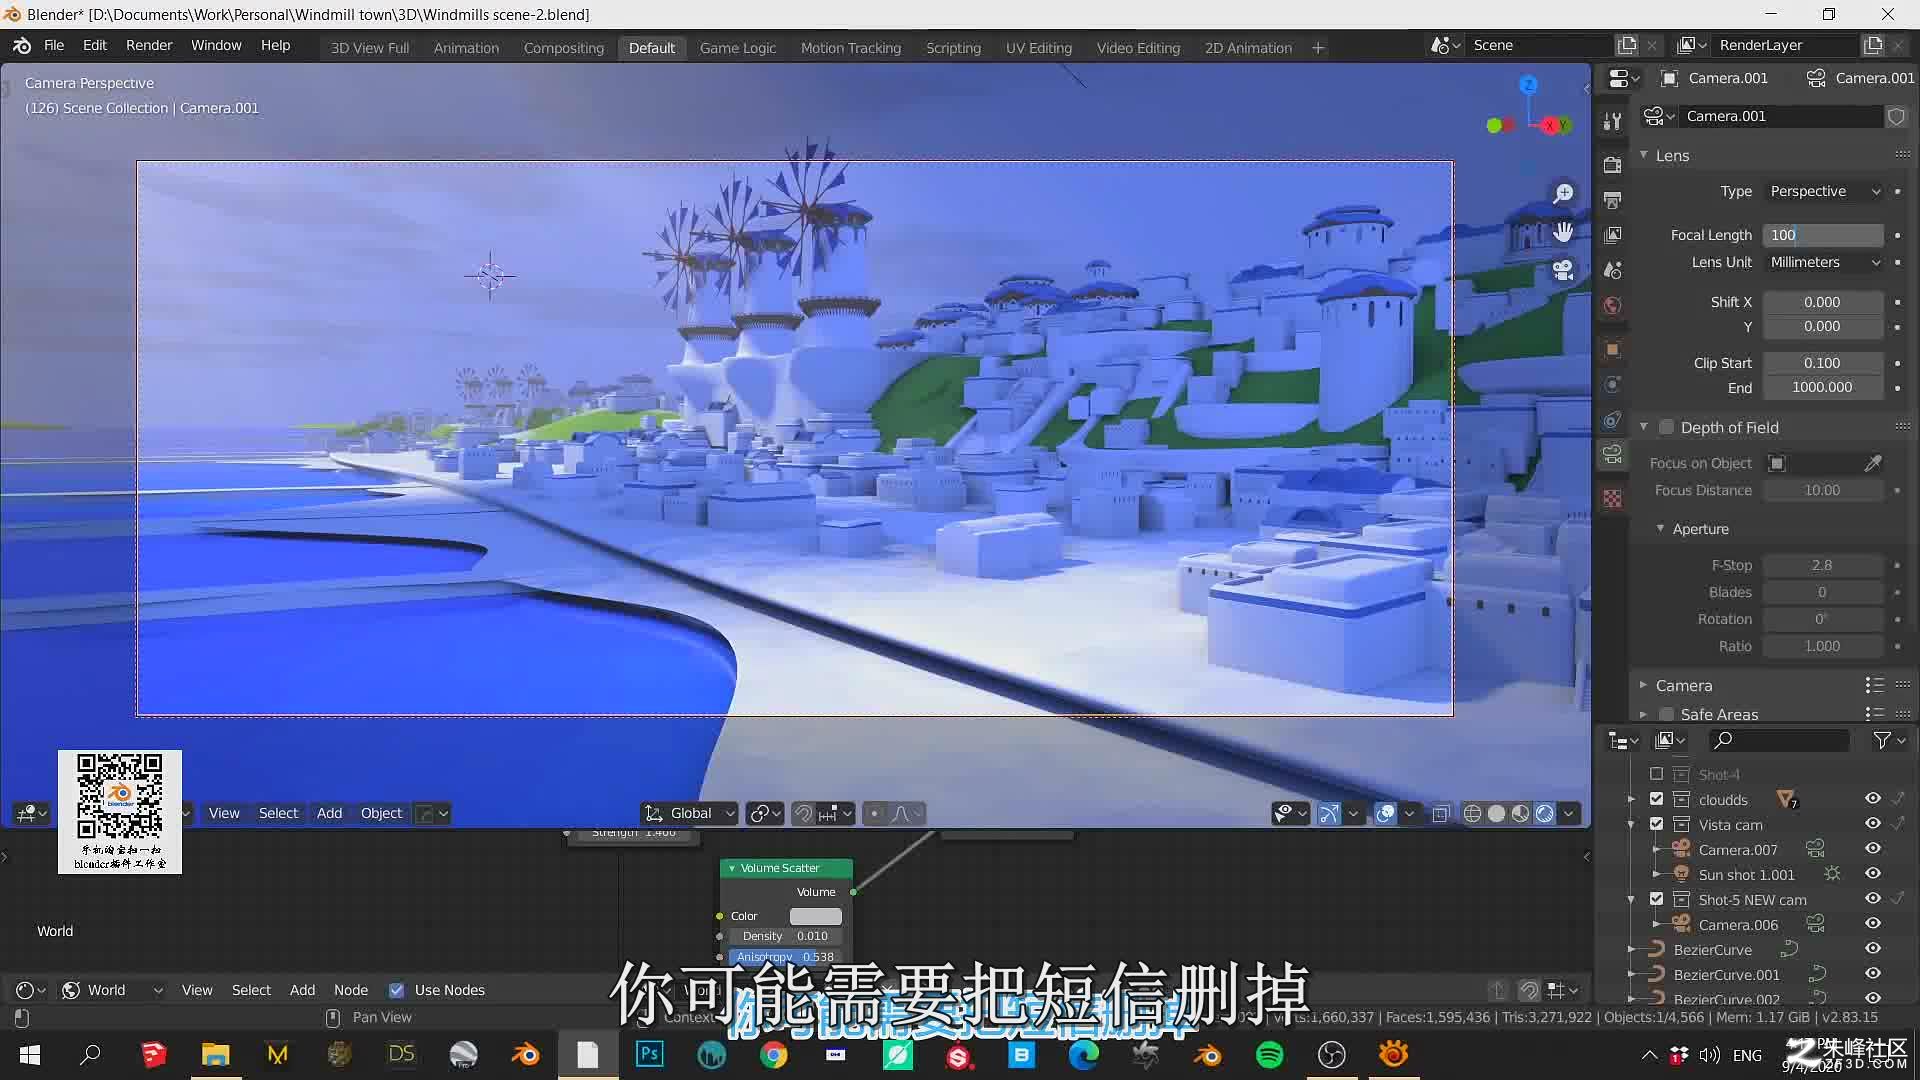Hide BezierCurve.001 using its eye icon
1920x1080 pixels.
1873,974
